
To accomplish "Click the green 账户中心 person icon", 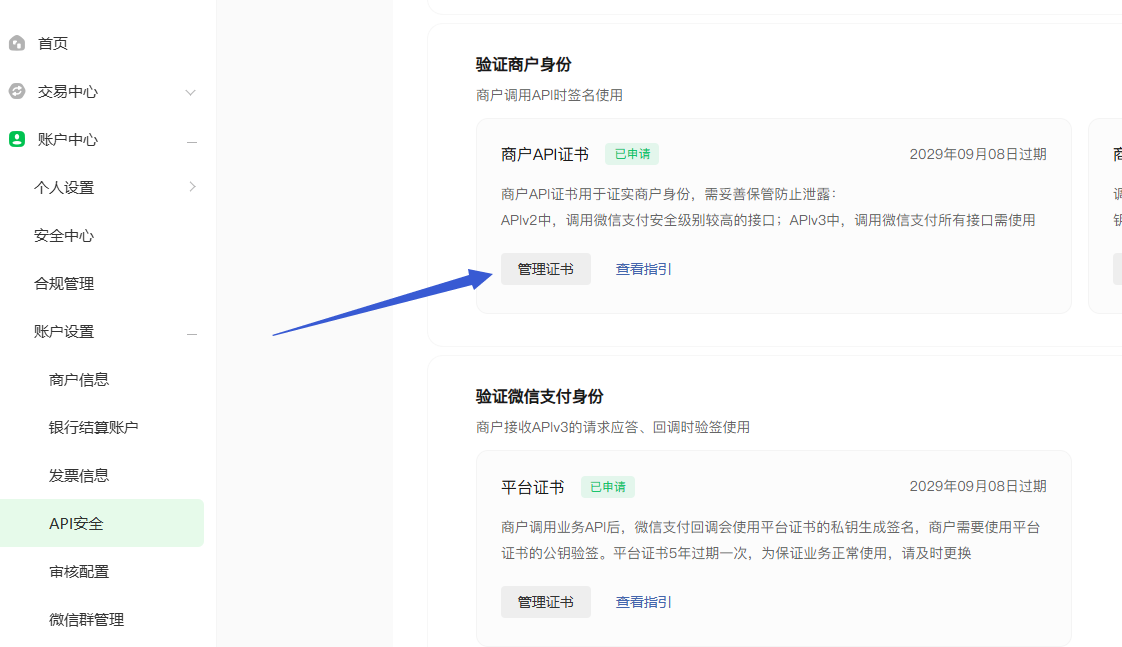I will 17,140.
